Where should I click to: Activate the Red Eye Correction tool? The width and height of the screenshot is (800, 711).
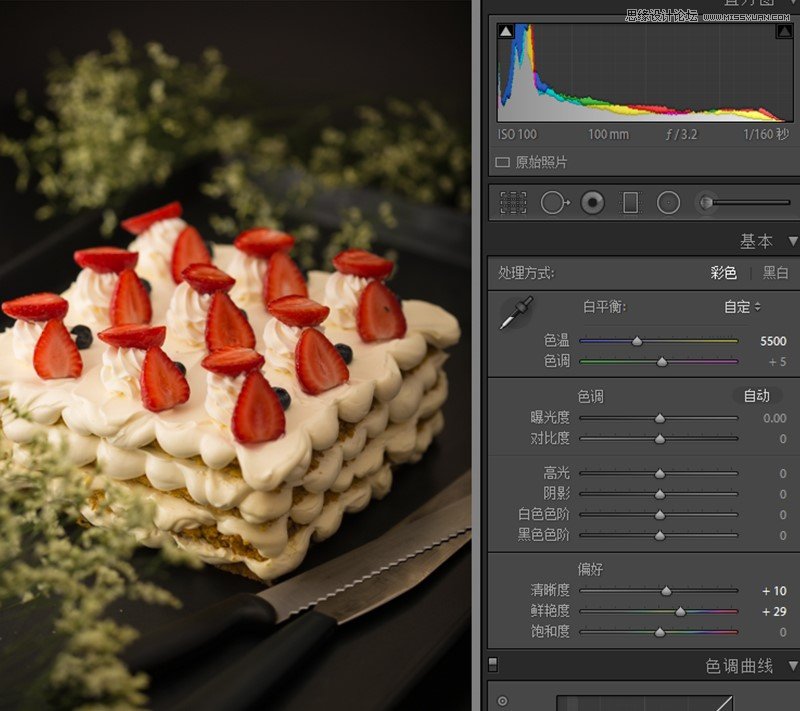[593, 203]
